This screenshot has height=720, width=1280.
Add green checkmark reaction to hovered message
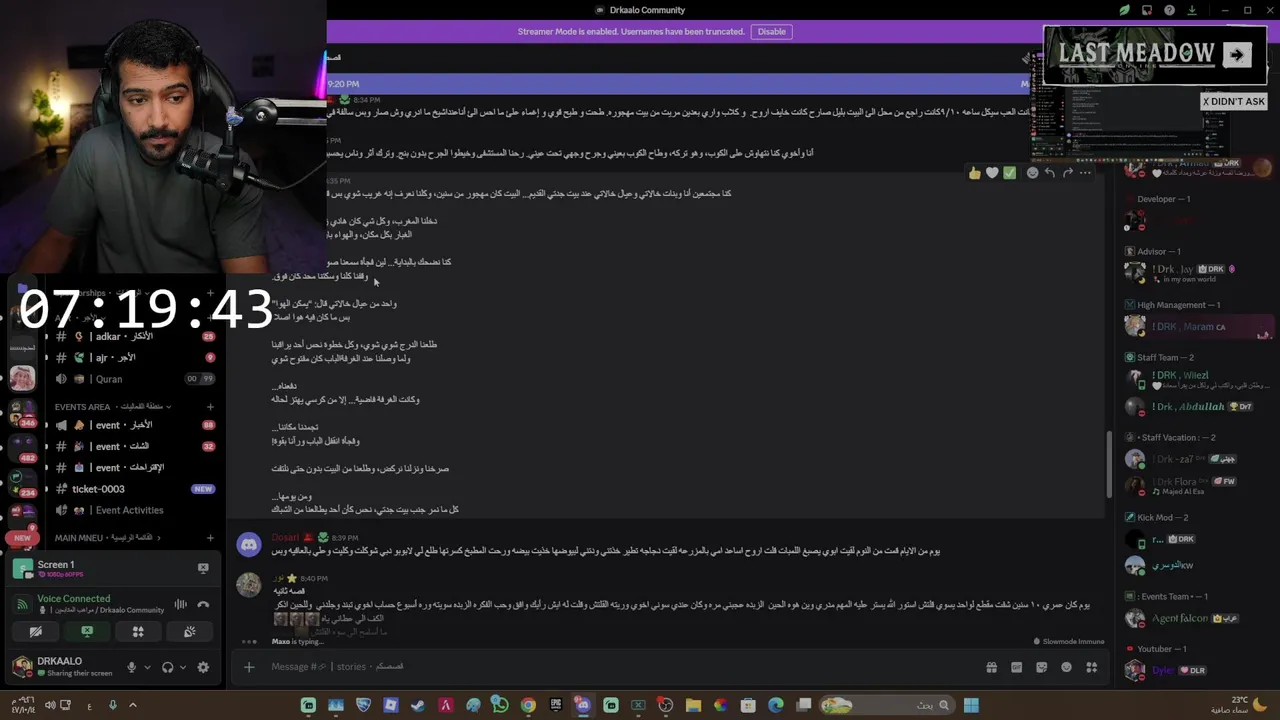click(x=1010, y=173)
